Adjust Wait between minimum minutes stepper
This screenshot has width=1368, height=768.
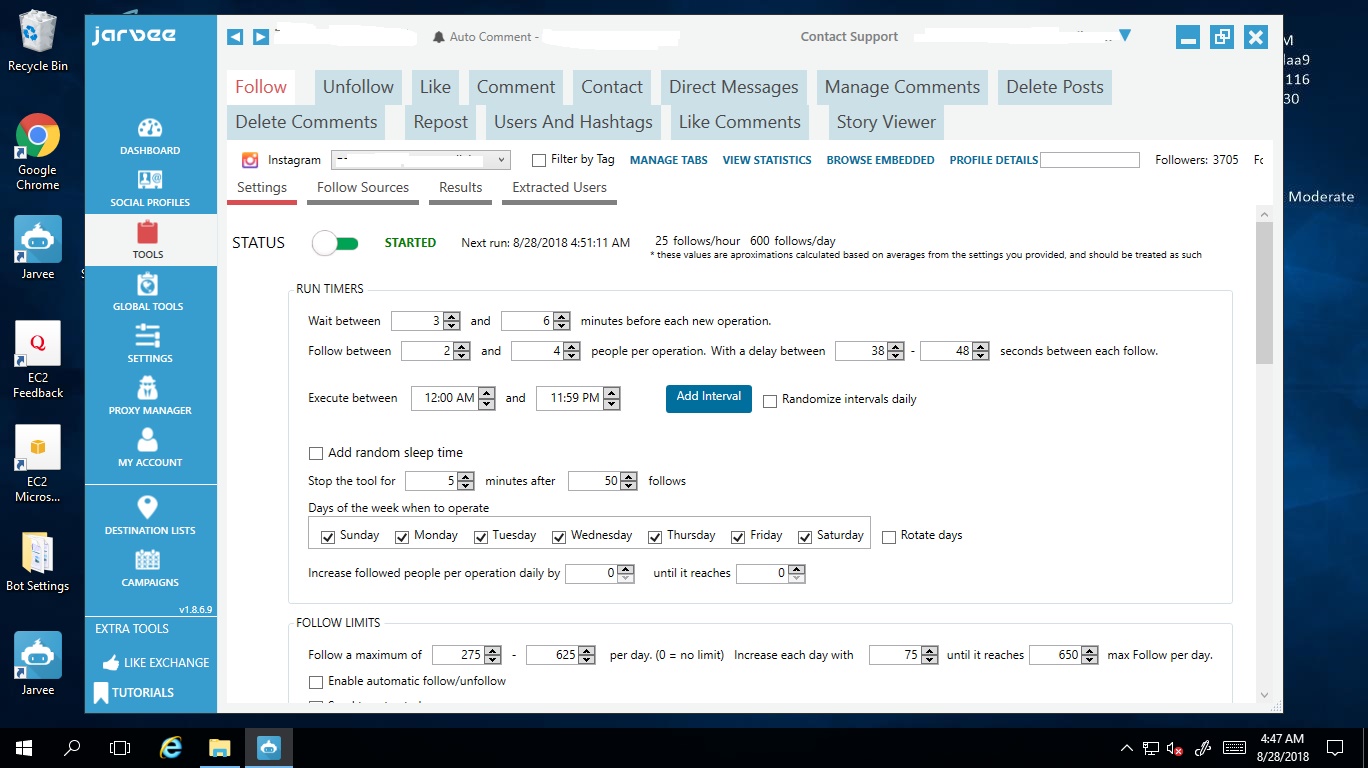pos(452,321)
